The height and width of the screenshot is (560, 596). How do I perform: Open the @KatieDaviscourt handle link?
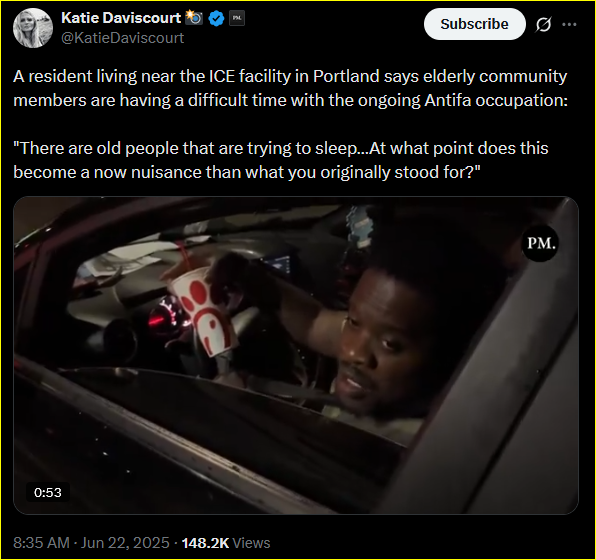[122, 38]
